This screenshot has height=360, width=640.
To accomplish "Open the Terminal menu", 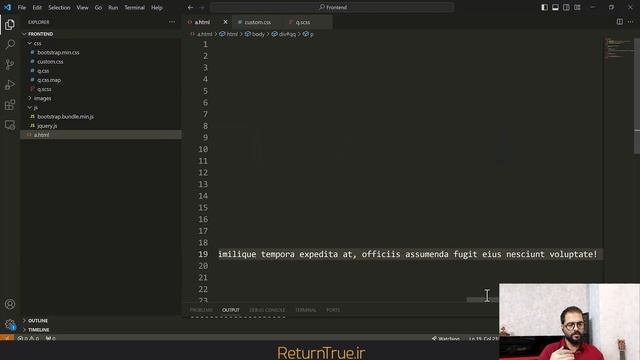I will coord(135,7).
